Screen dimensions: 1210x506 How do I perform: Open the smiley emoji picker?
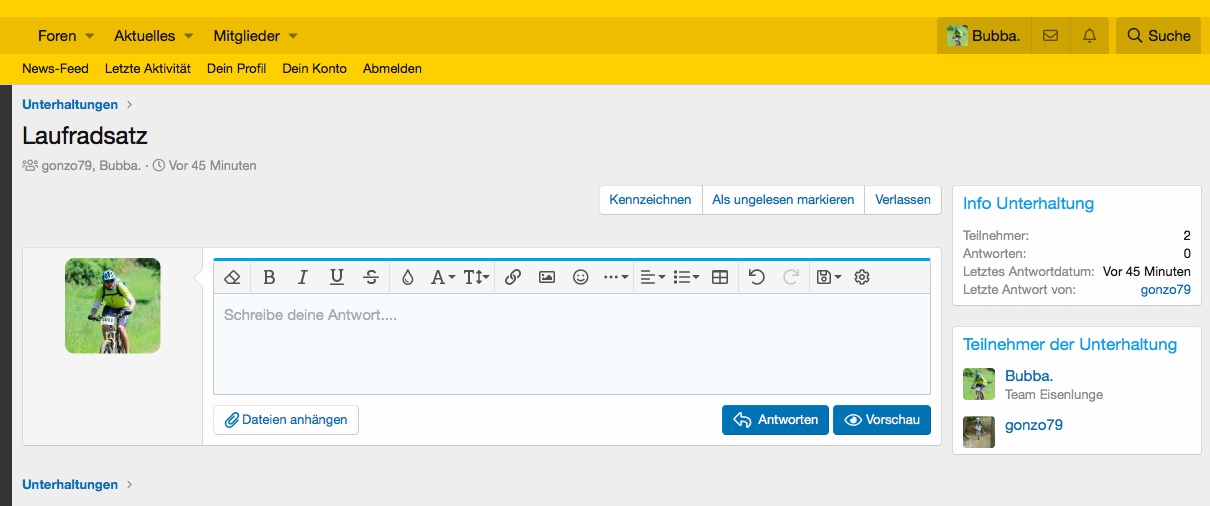pyautogui.click(x=581, y=277)
